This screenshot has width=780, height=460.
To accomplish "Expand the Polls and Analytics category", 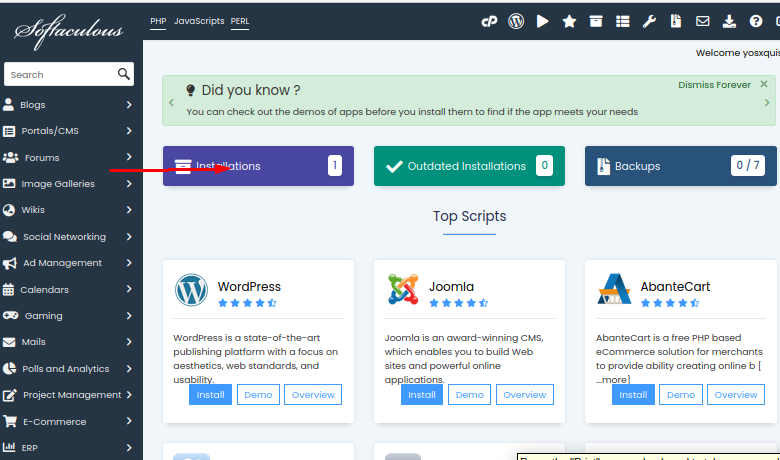I will click(68, 368).
